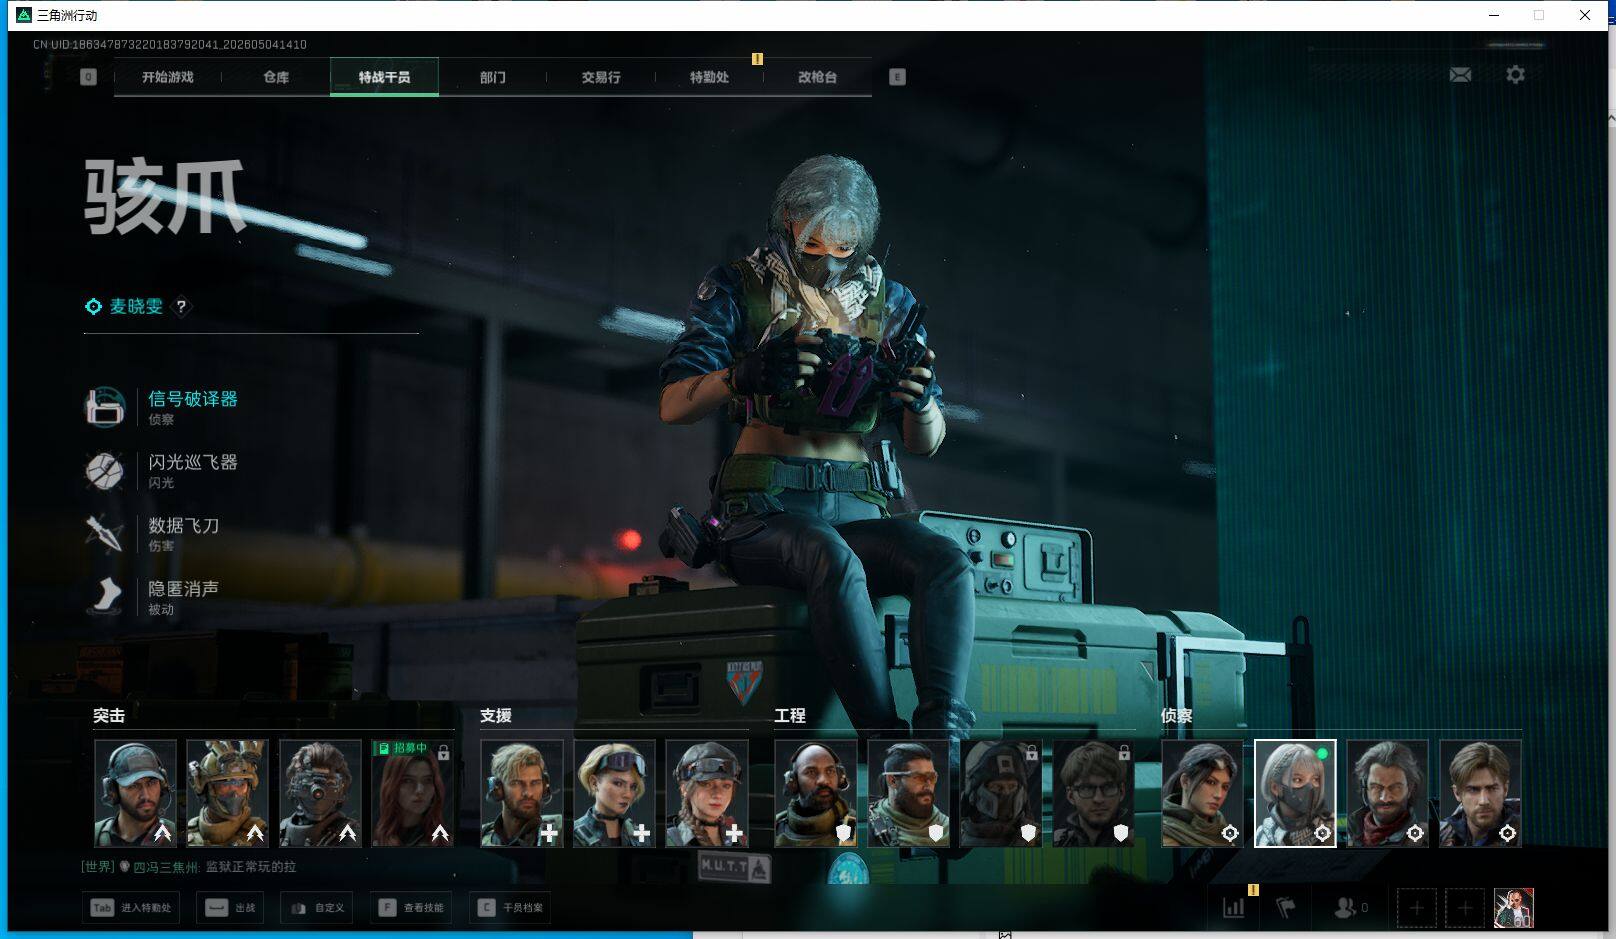Select the 信号破译器 skill icon
This screenshot has width=1616, height=939.
[105, 407]
